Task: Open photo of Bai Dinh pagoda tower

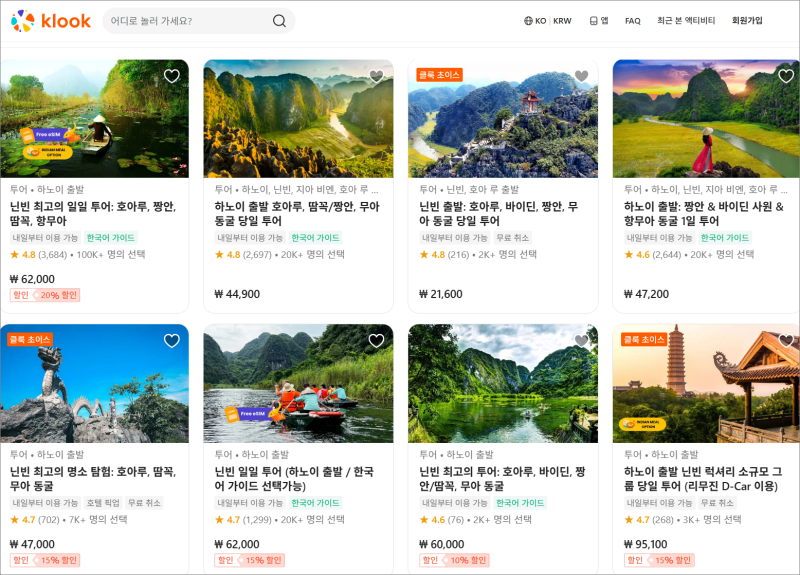Action: [707, 384]
